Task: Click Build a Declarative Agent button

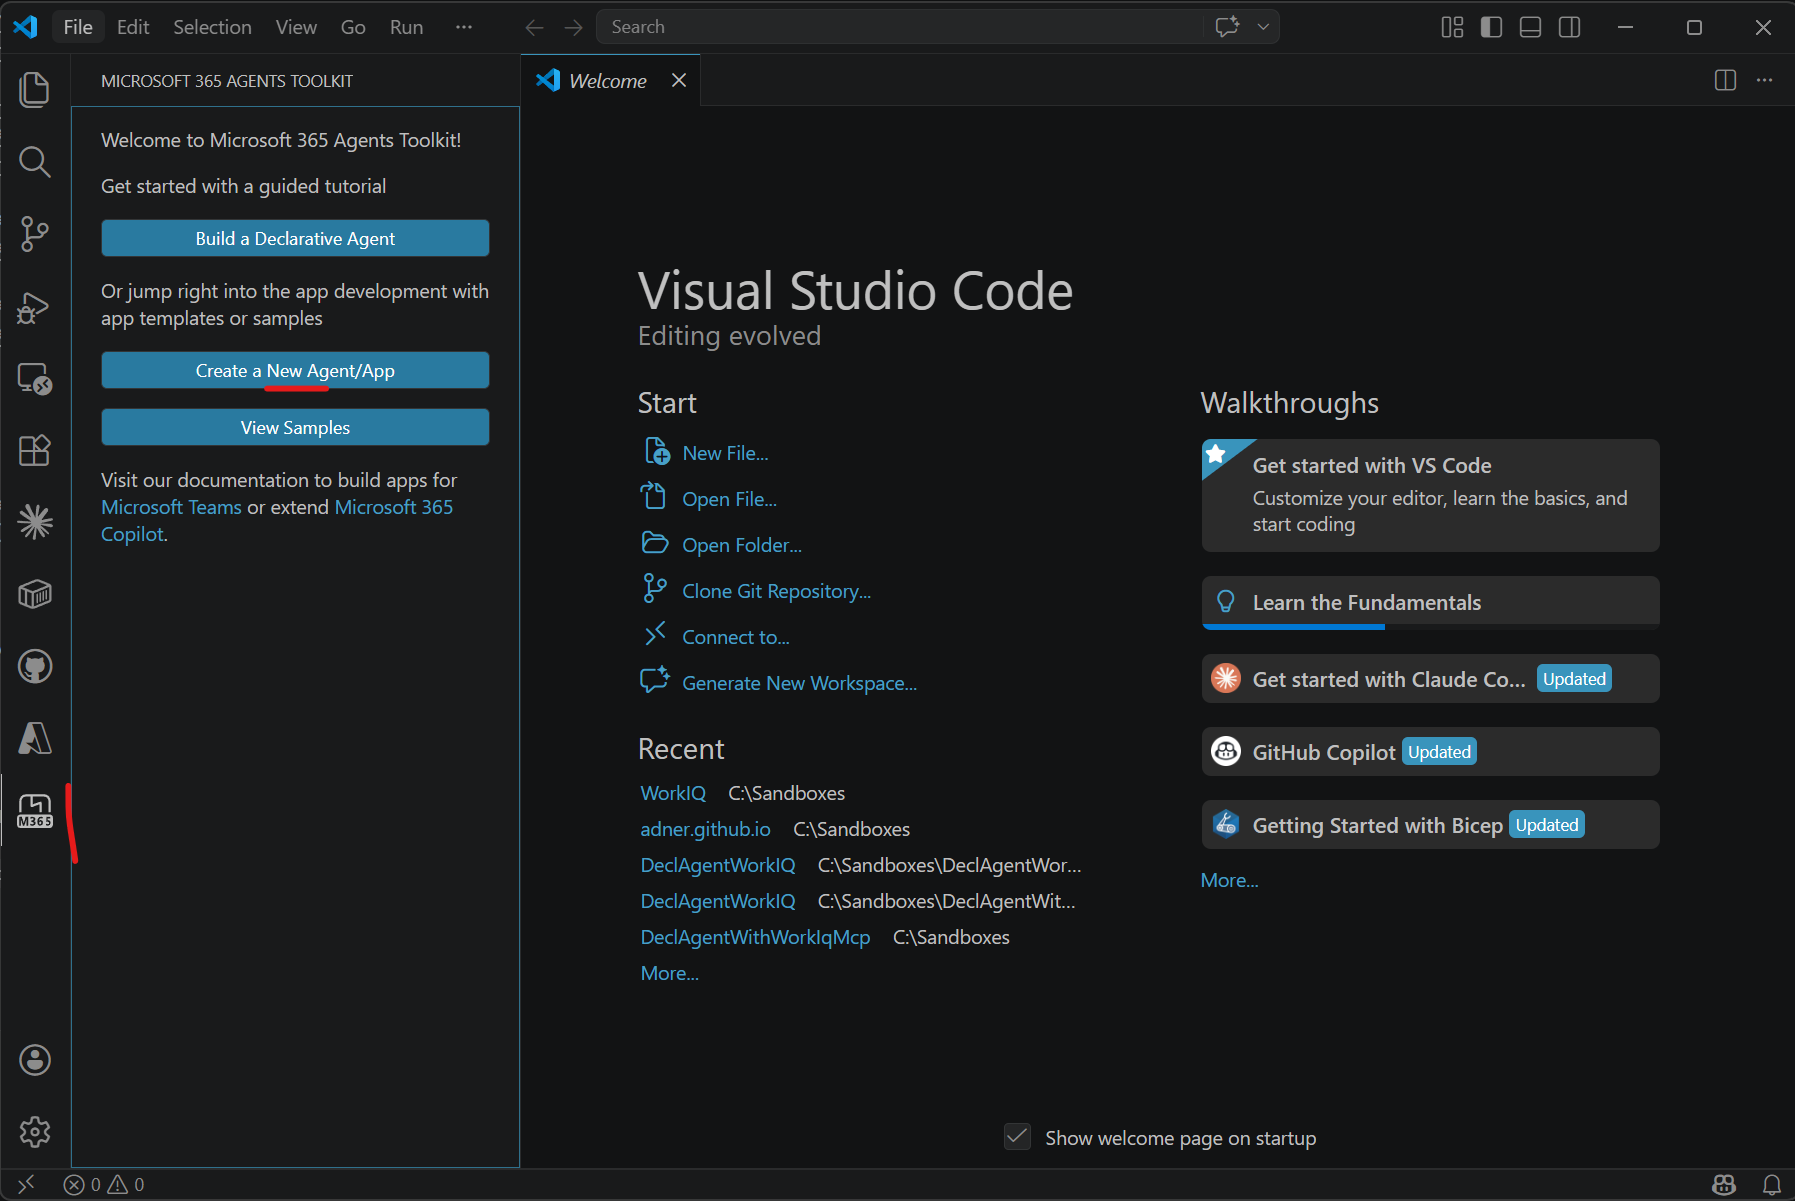Action: coord(295,238)
